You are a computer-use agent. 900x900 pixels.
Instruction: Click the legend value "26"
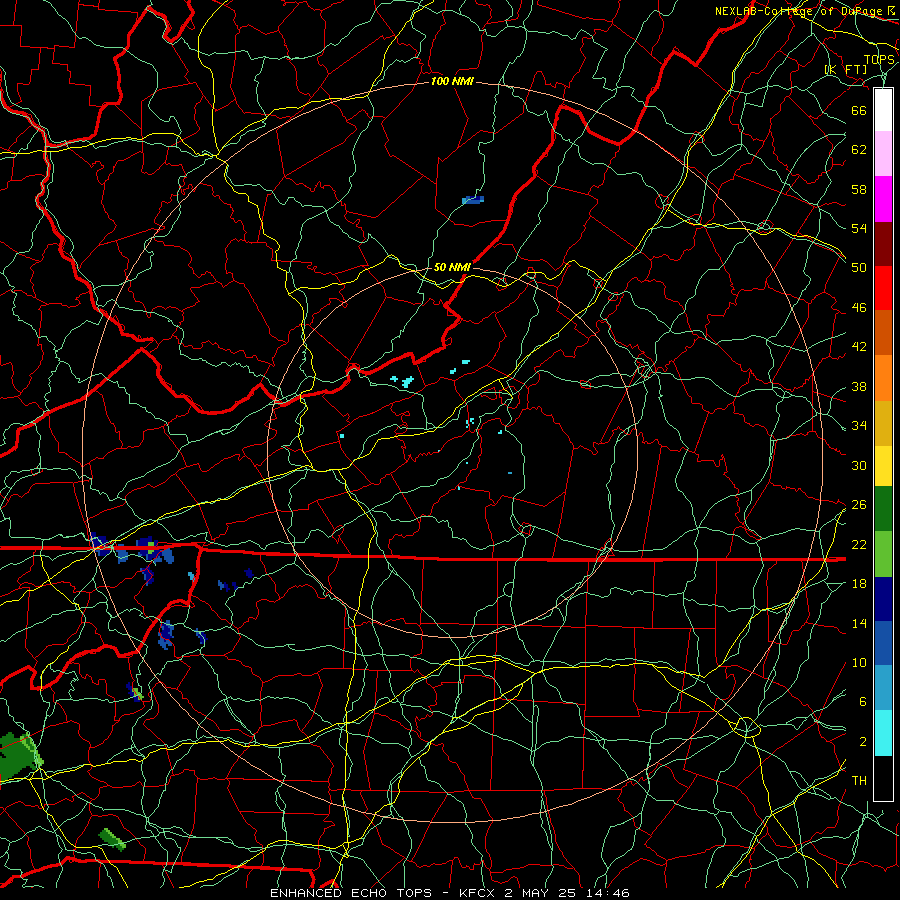(859, 505)
